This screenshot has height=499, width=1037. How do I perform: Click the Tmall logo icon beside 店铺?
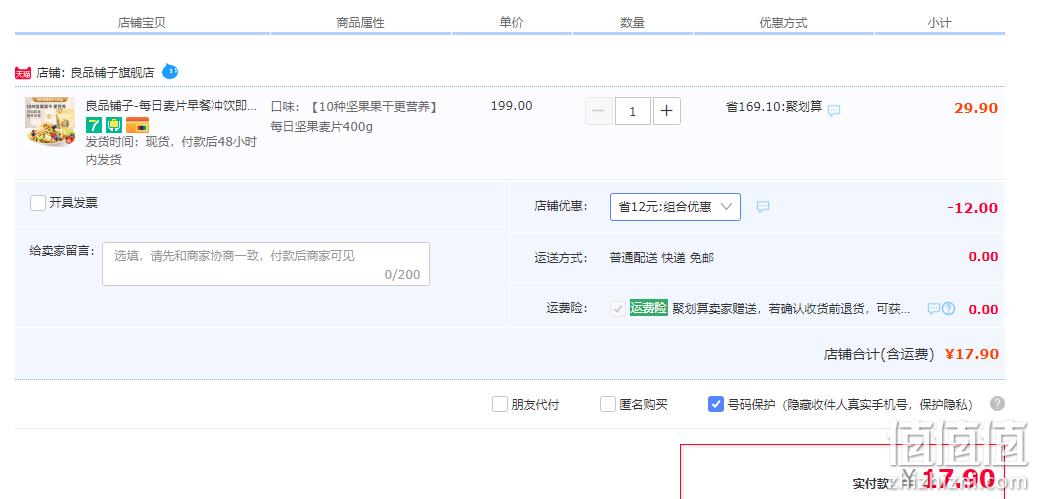coord(22,73)
